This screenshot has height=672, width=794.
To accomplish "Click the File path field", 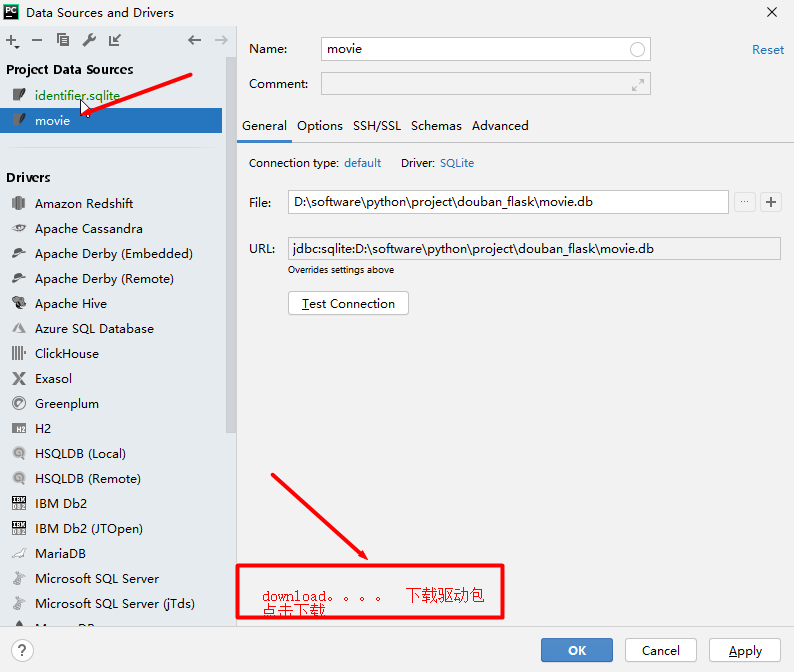I will tap(508, 202).
